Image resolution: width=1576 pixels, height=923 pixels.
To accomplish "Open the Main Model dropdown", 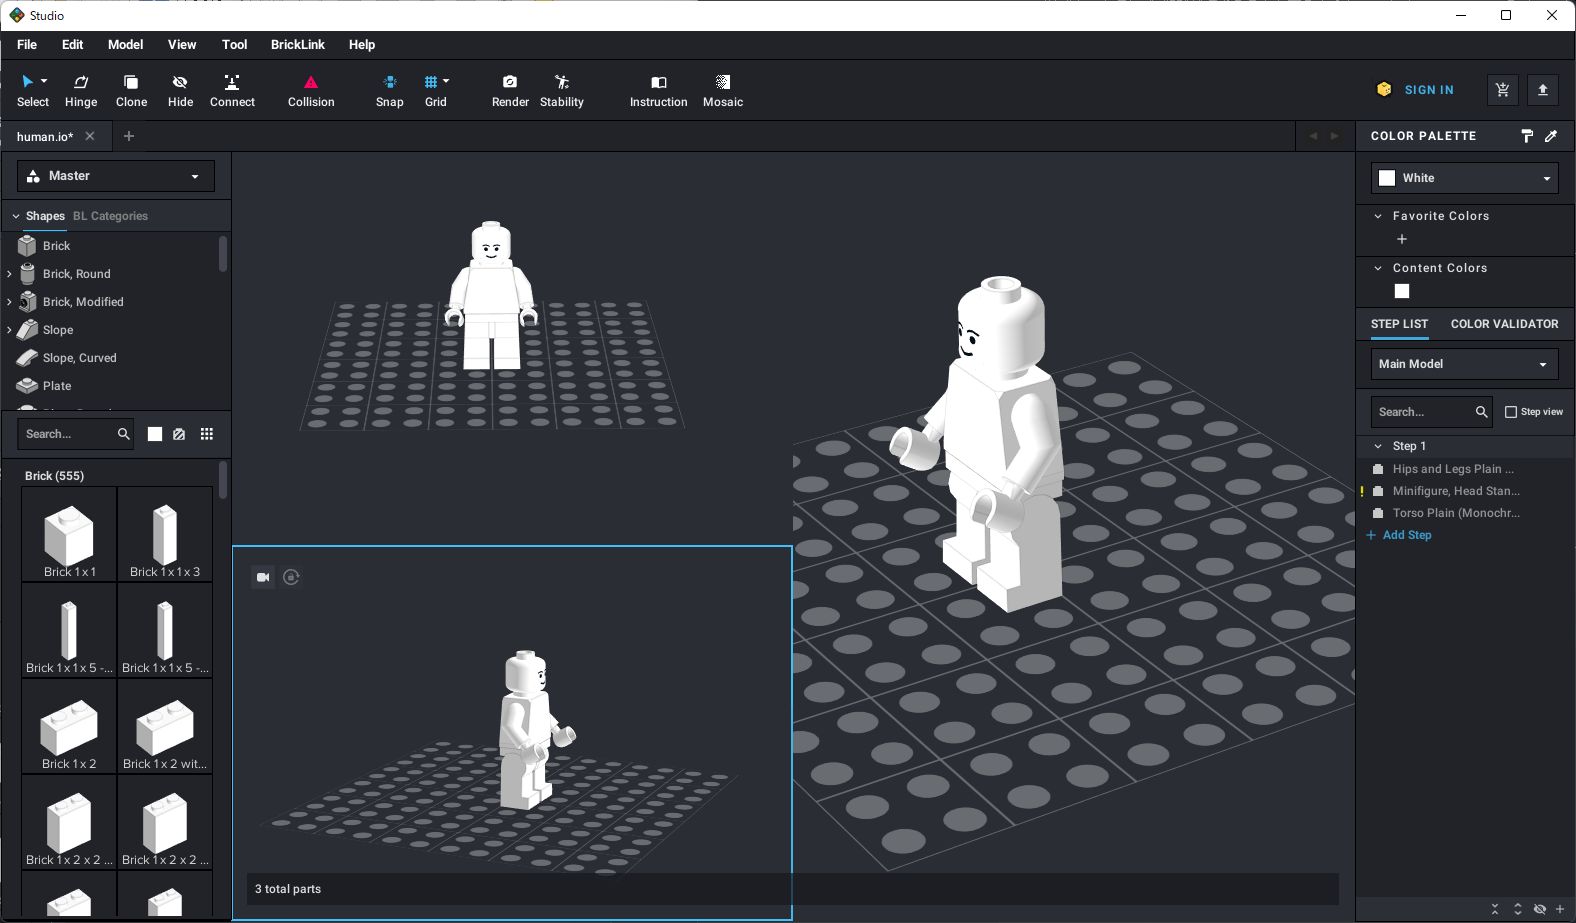I will (x=1464, y=364).
